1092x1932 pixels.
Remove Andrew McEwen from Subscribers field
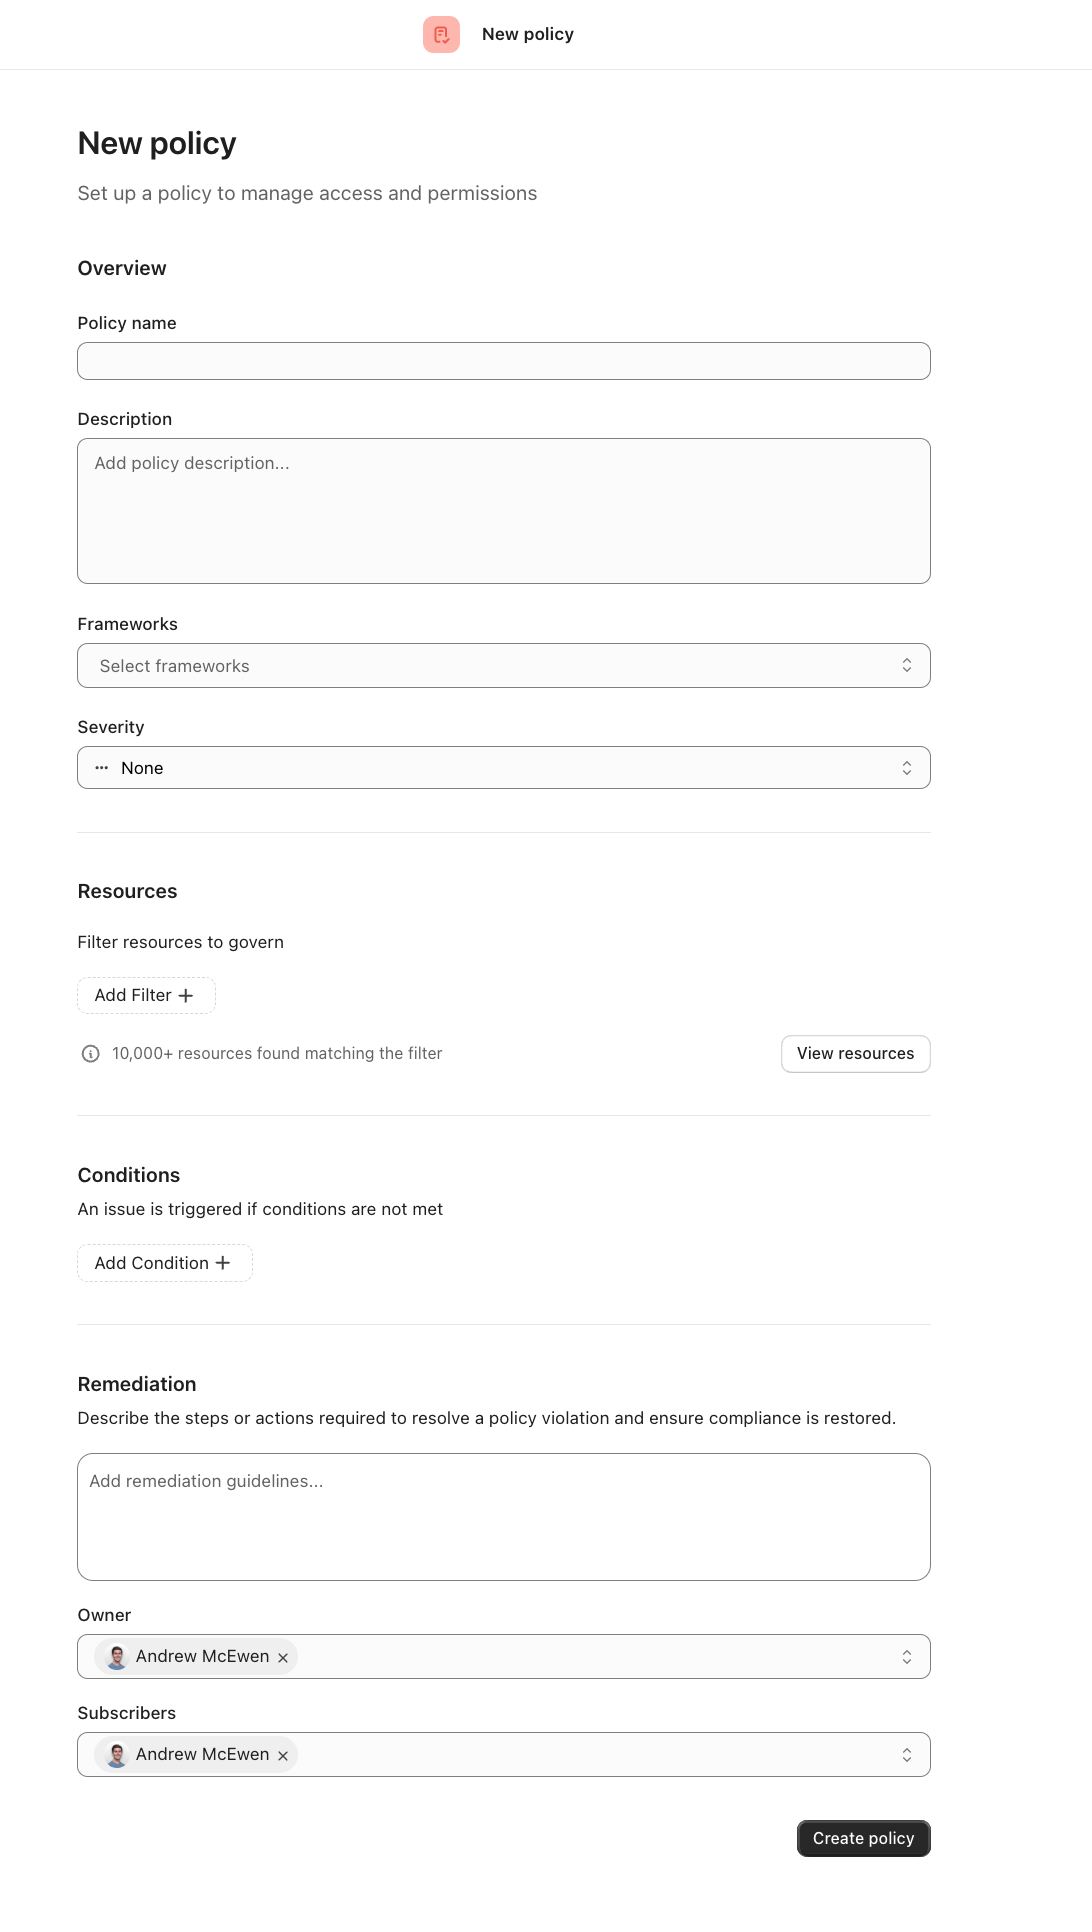pyautogui.click(x=283, y=1756)
